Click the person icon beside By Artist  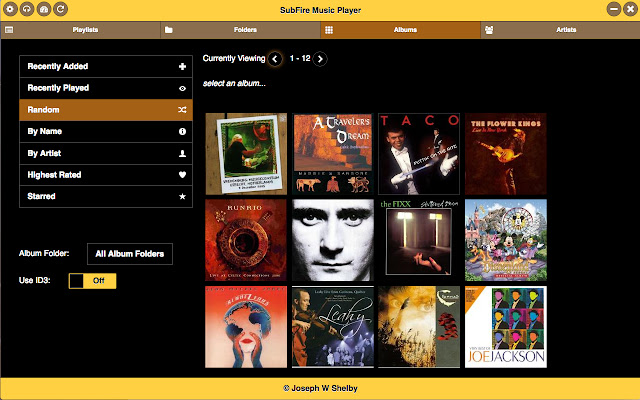[182, 153]
